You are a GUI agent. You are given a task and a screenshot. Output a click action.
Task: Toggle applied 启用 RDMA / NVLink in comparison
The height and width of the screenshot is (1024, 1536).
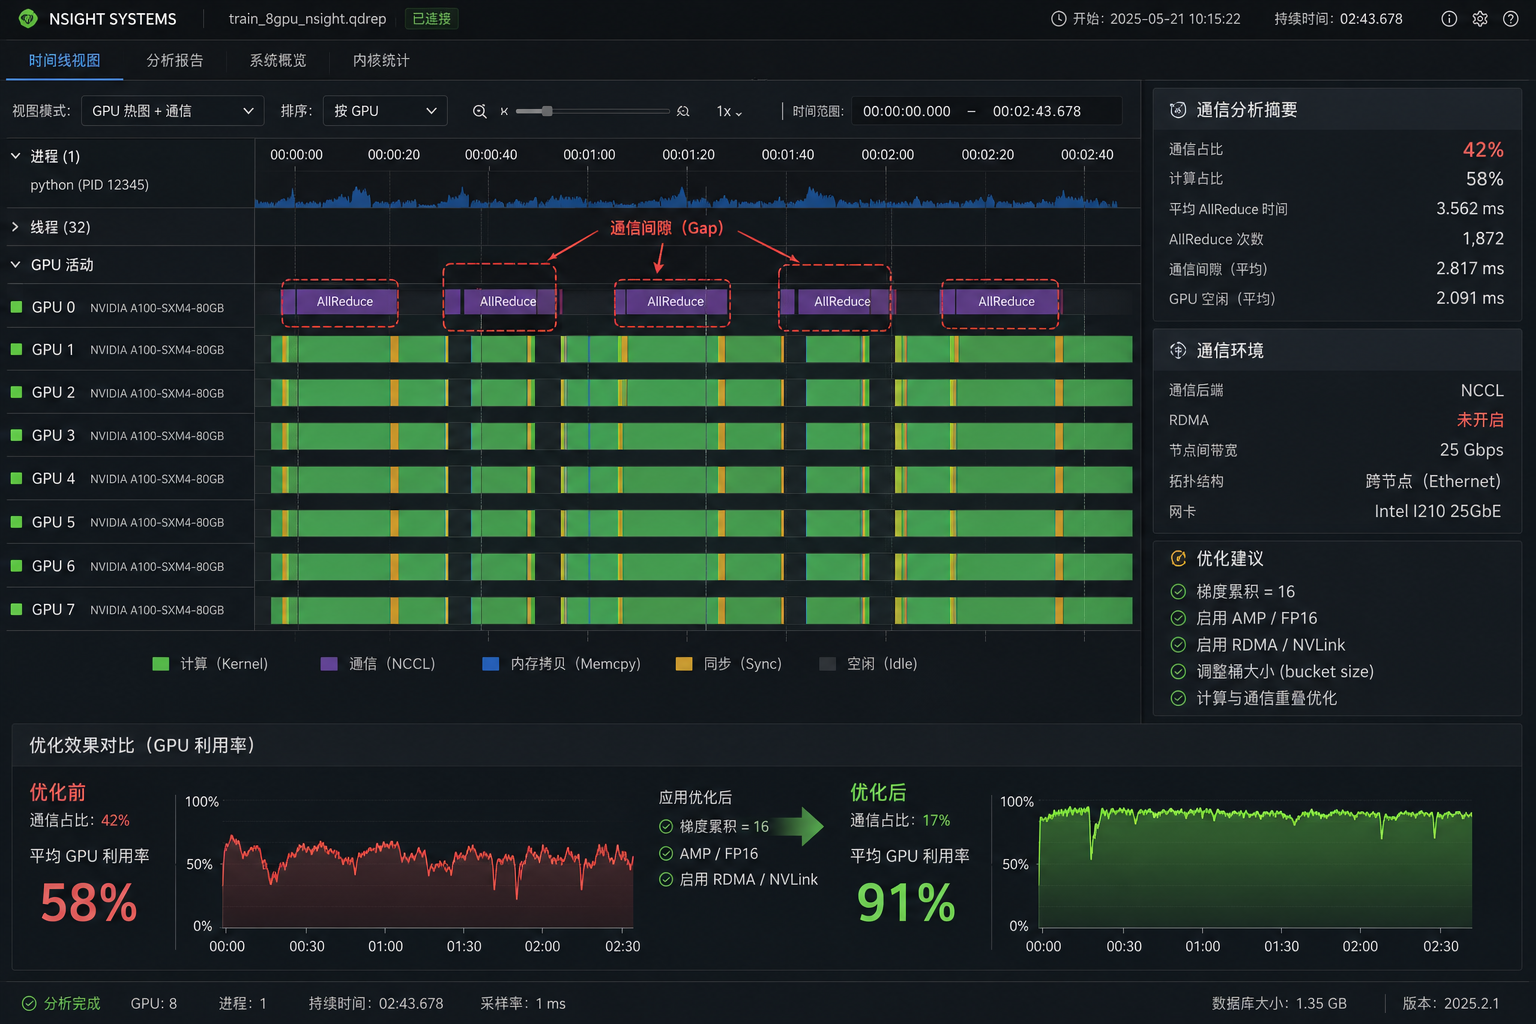point(666,879)
